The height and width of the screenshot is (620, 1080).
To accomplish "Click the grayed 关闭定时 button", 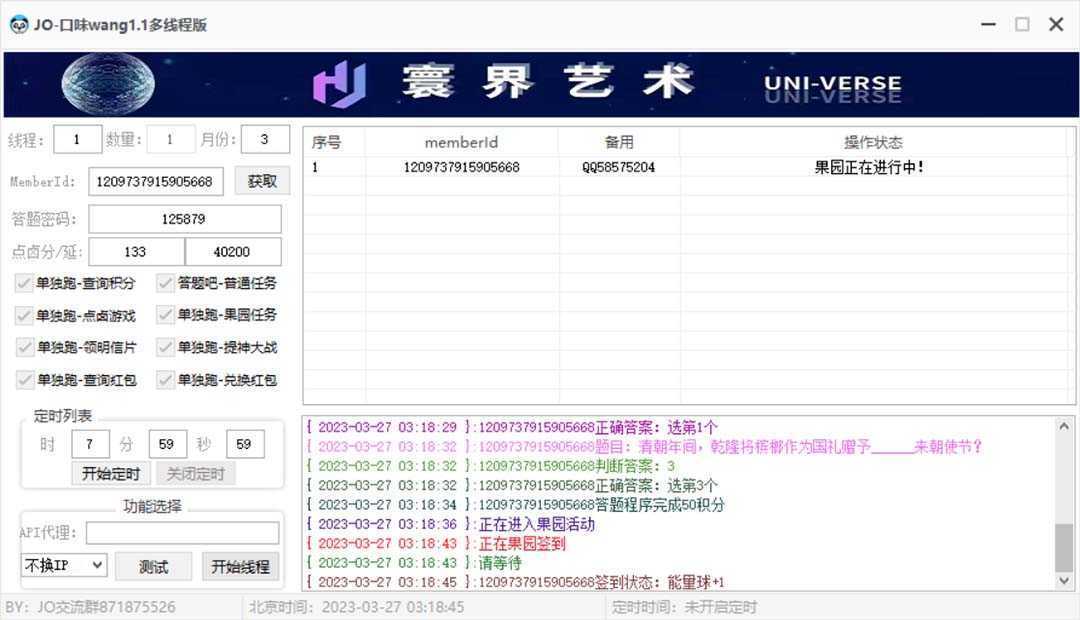I will [x=196, y=473].
